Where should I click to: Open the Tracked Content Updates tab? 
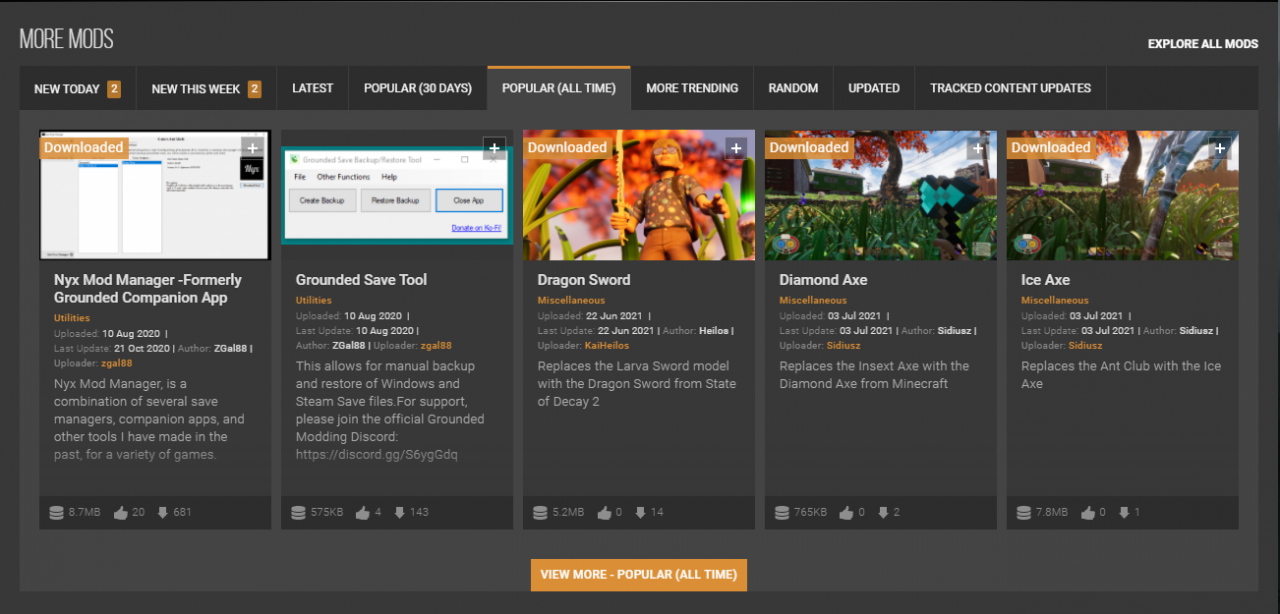click(1010, 88)
